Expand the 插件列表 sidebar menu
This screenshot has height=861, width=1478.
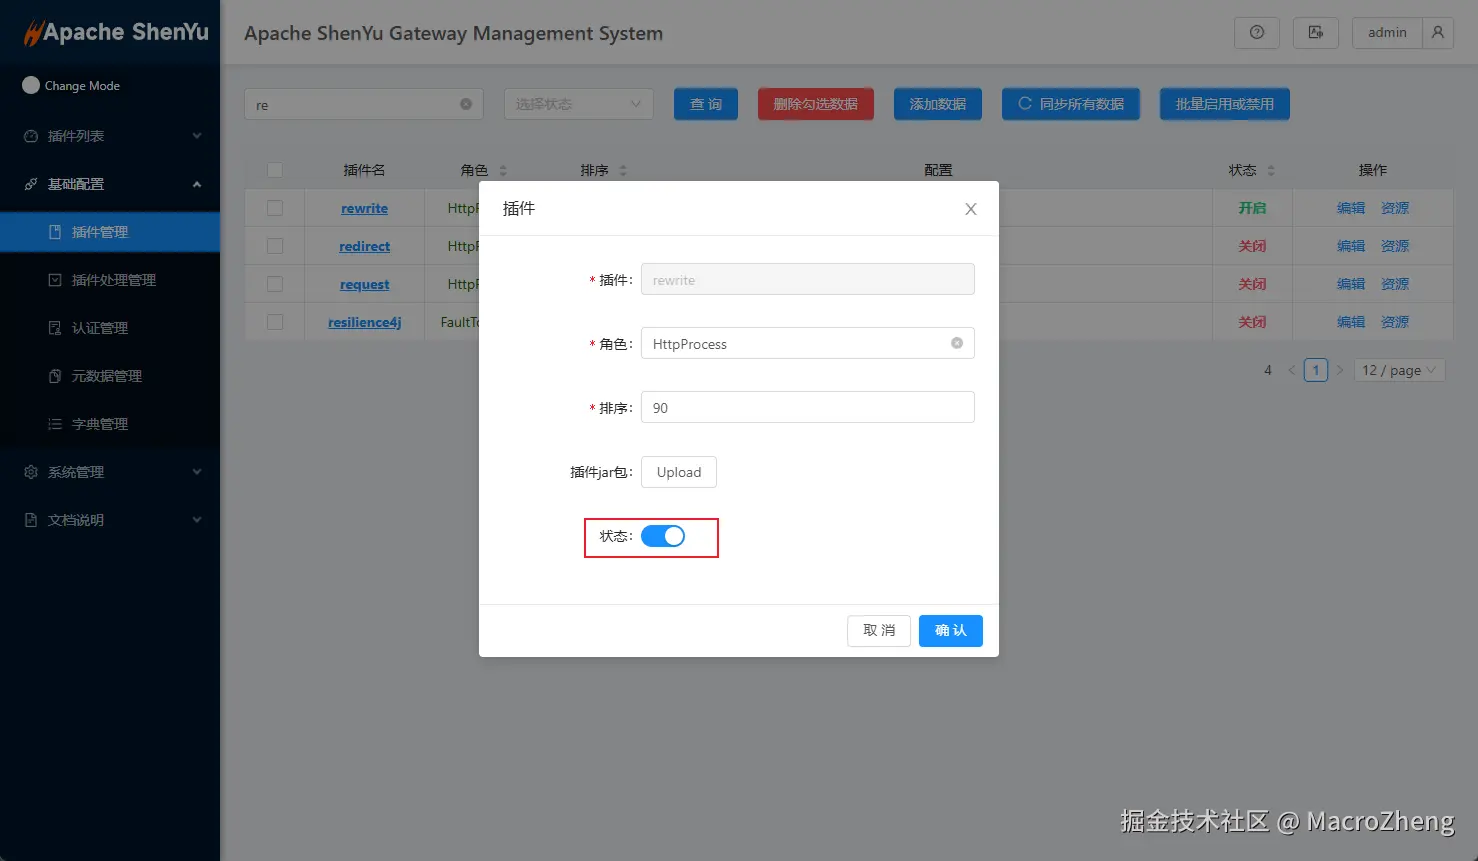pos(110,136)
